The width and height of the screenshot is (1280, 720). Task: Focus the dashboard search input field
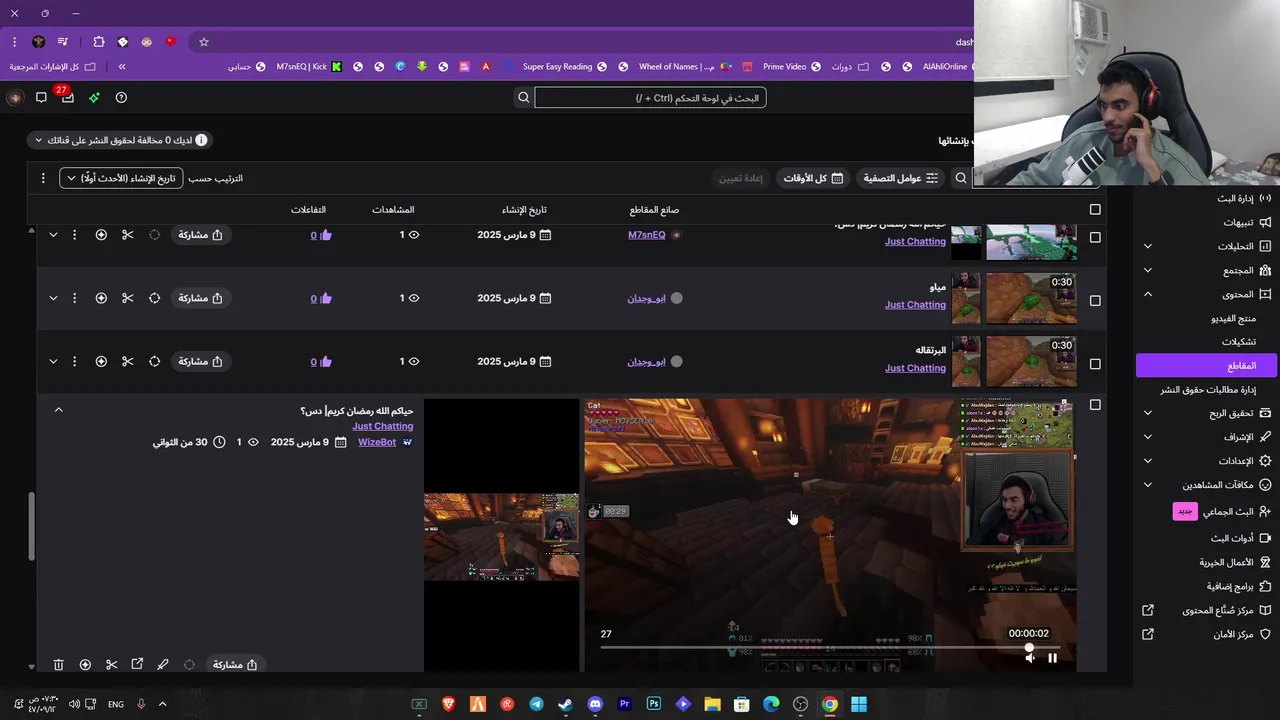651,97
